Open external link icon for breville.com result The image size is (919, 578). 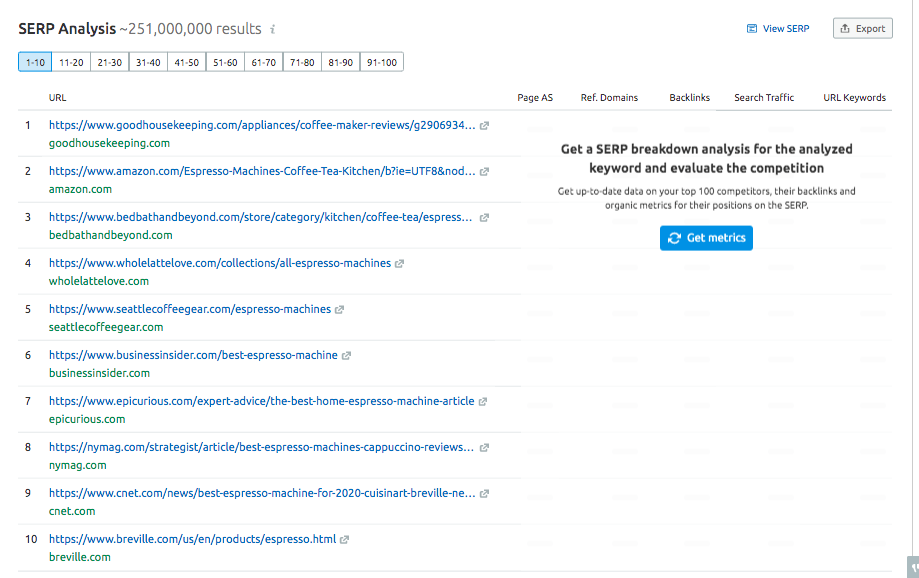[x=345, y=540]
